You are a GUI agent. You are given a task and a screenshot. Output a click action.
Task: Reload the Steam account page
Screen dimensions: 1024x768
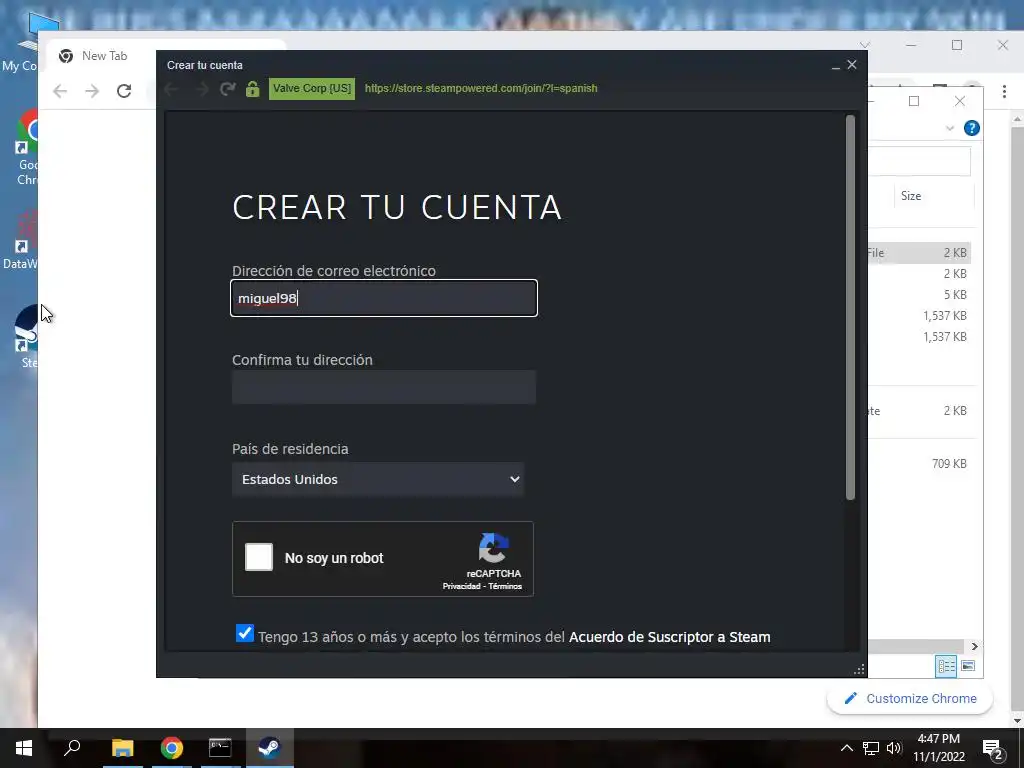tap(227, 89)
